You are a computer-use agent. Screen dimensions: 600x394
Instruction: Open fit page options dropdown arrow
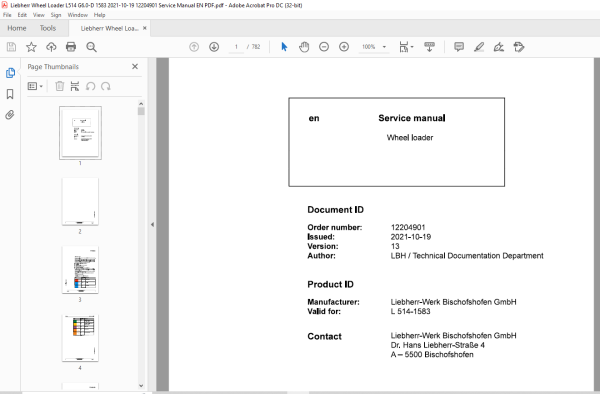coord(412,47)
